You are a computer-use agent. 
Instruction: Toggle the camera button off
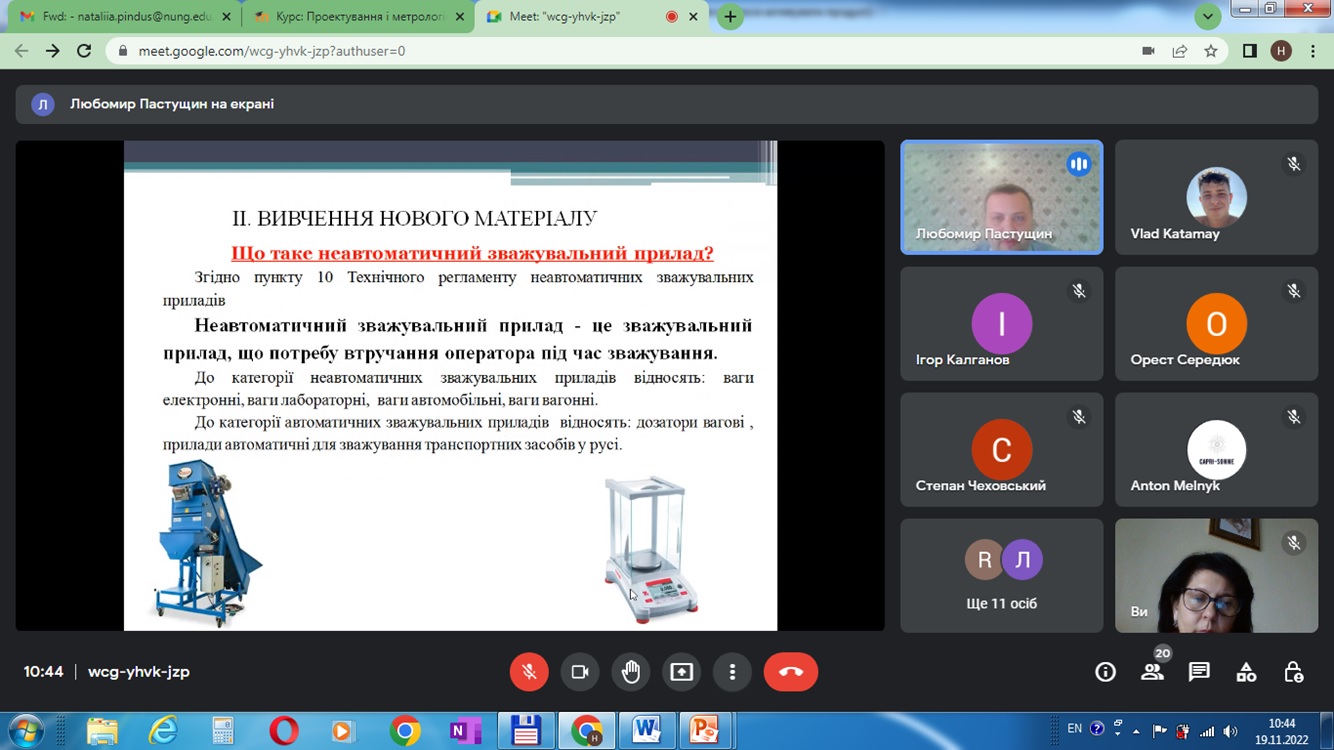tap(579, 672)
